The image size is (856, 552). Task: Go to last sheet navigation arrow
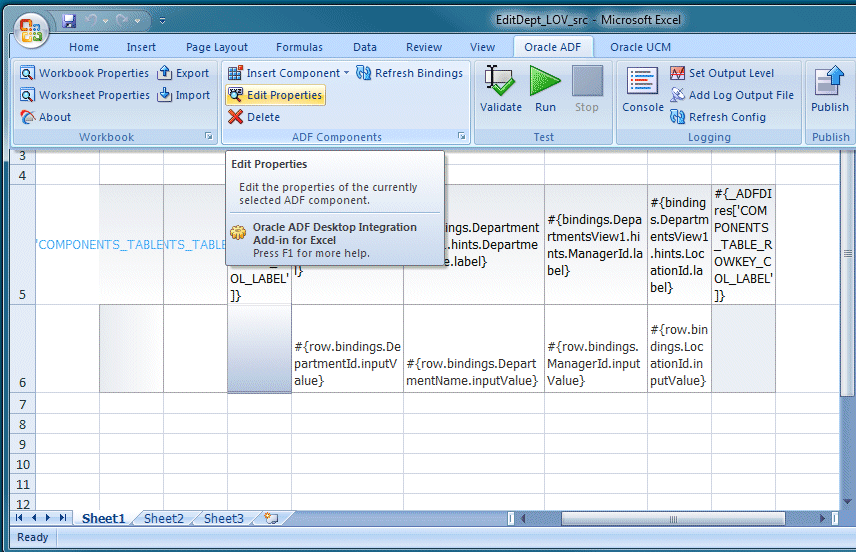(x=63, y=518)
